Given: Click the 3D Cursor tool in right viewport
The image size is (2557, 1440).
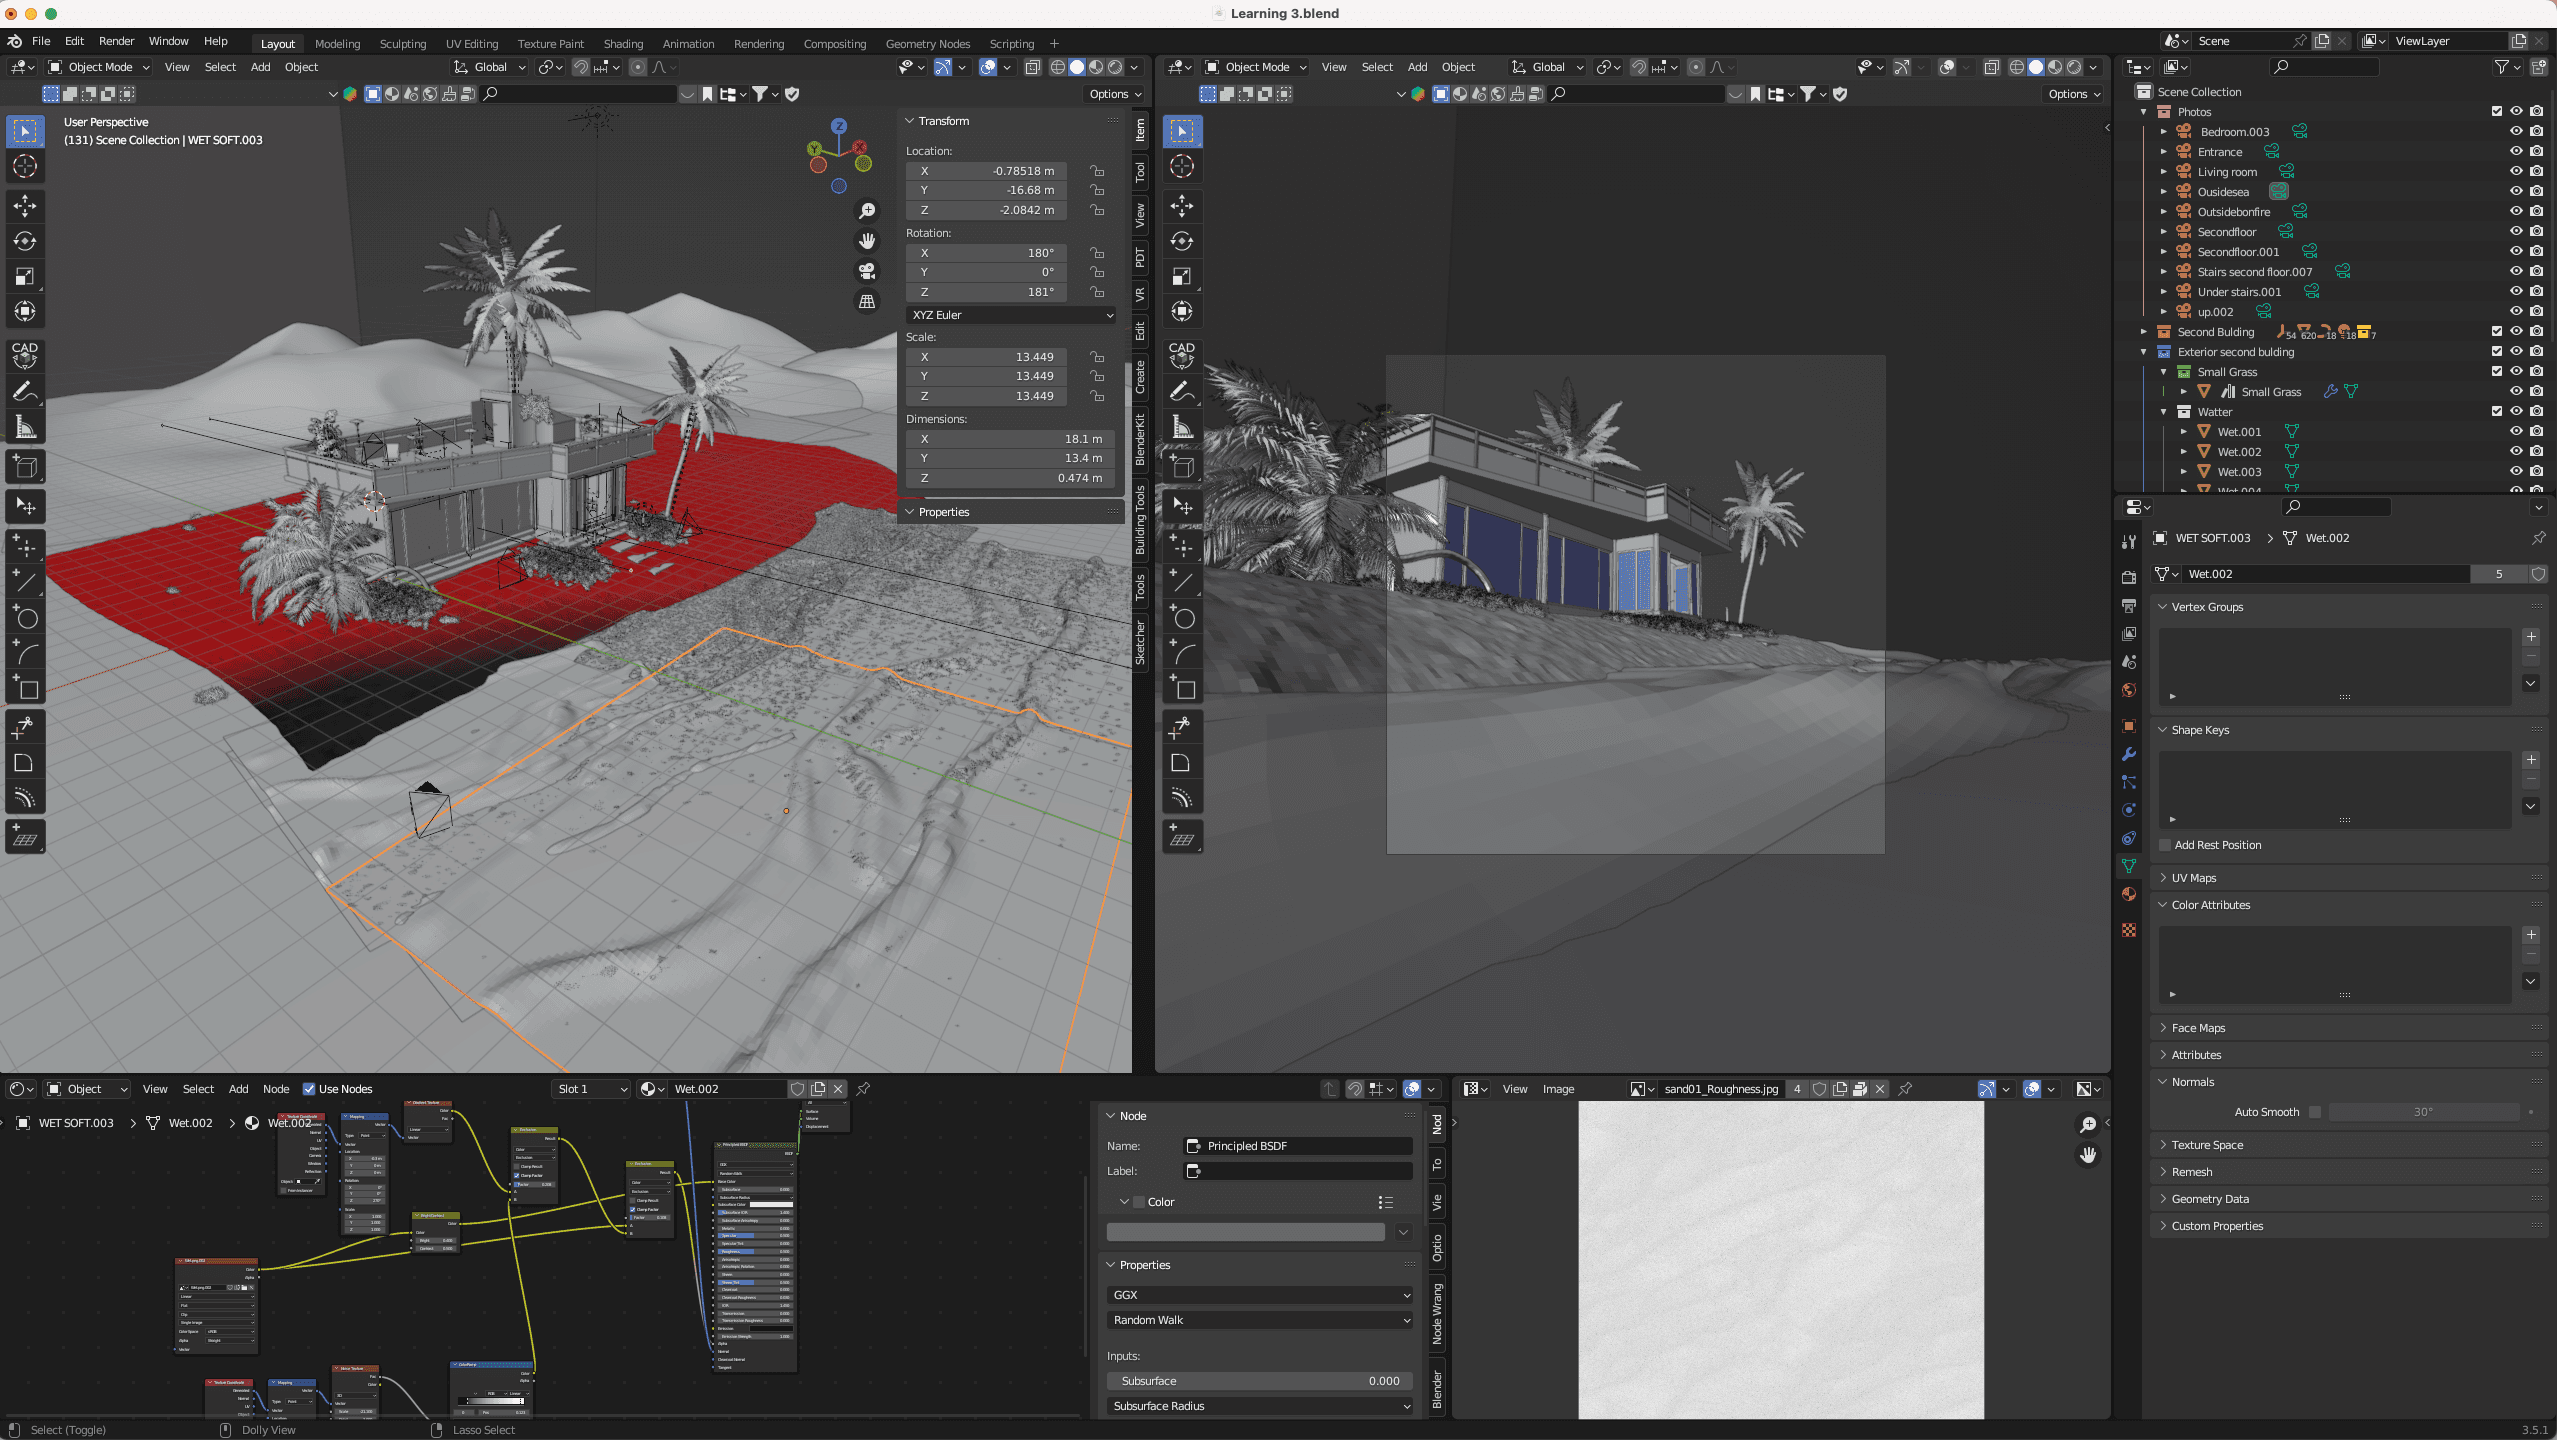Looking at the screenshot, I should (x=1182, y=167).
